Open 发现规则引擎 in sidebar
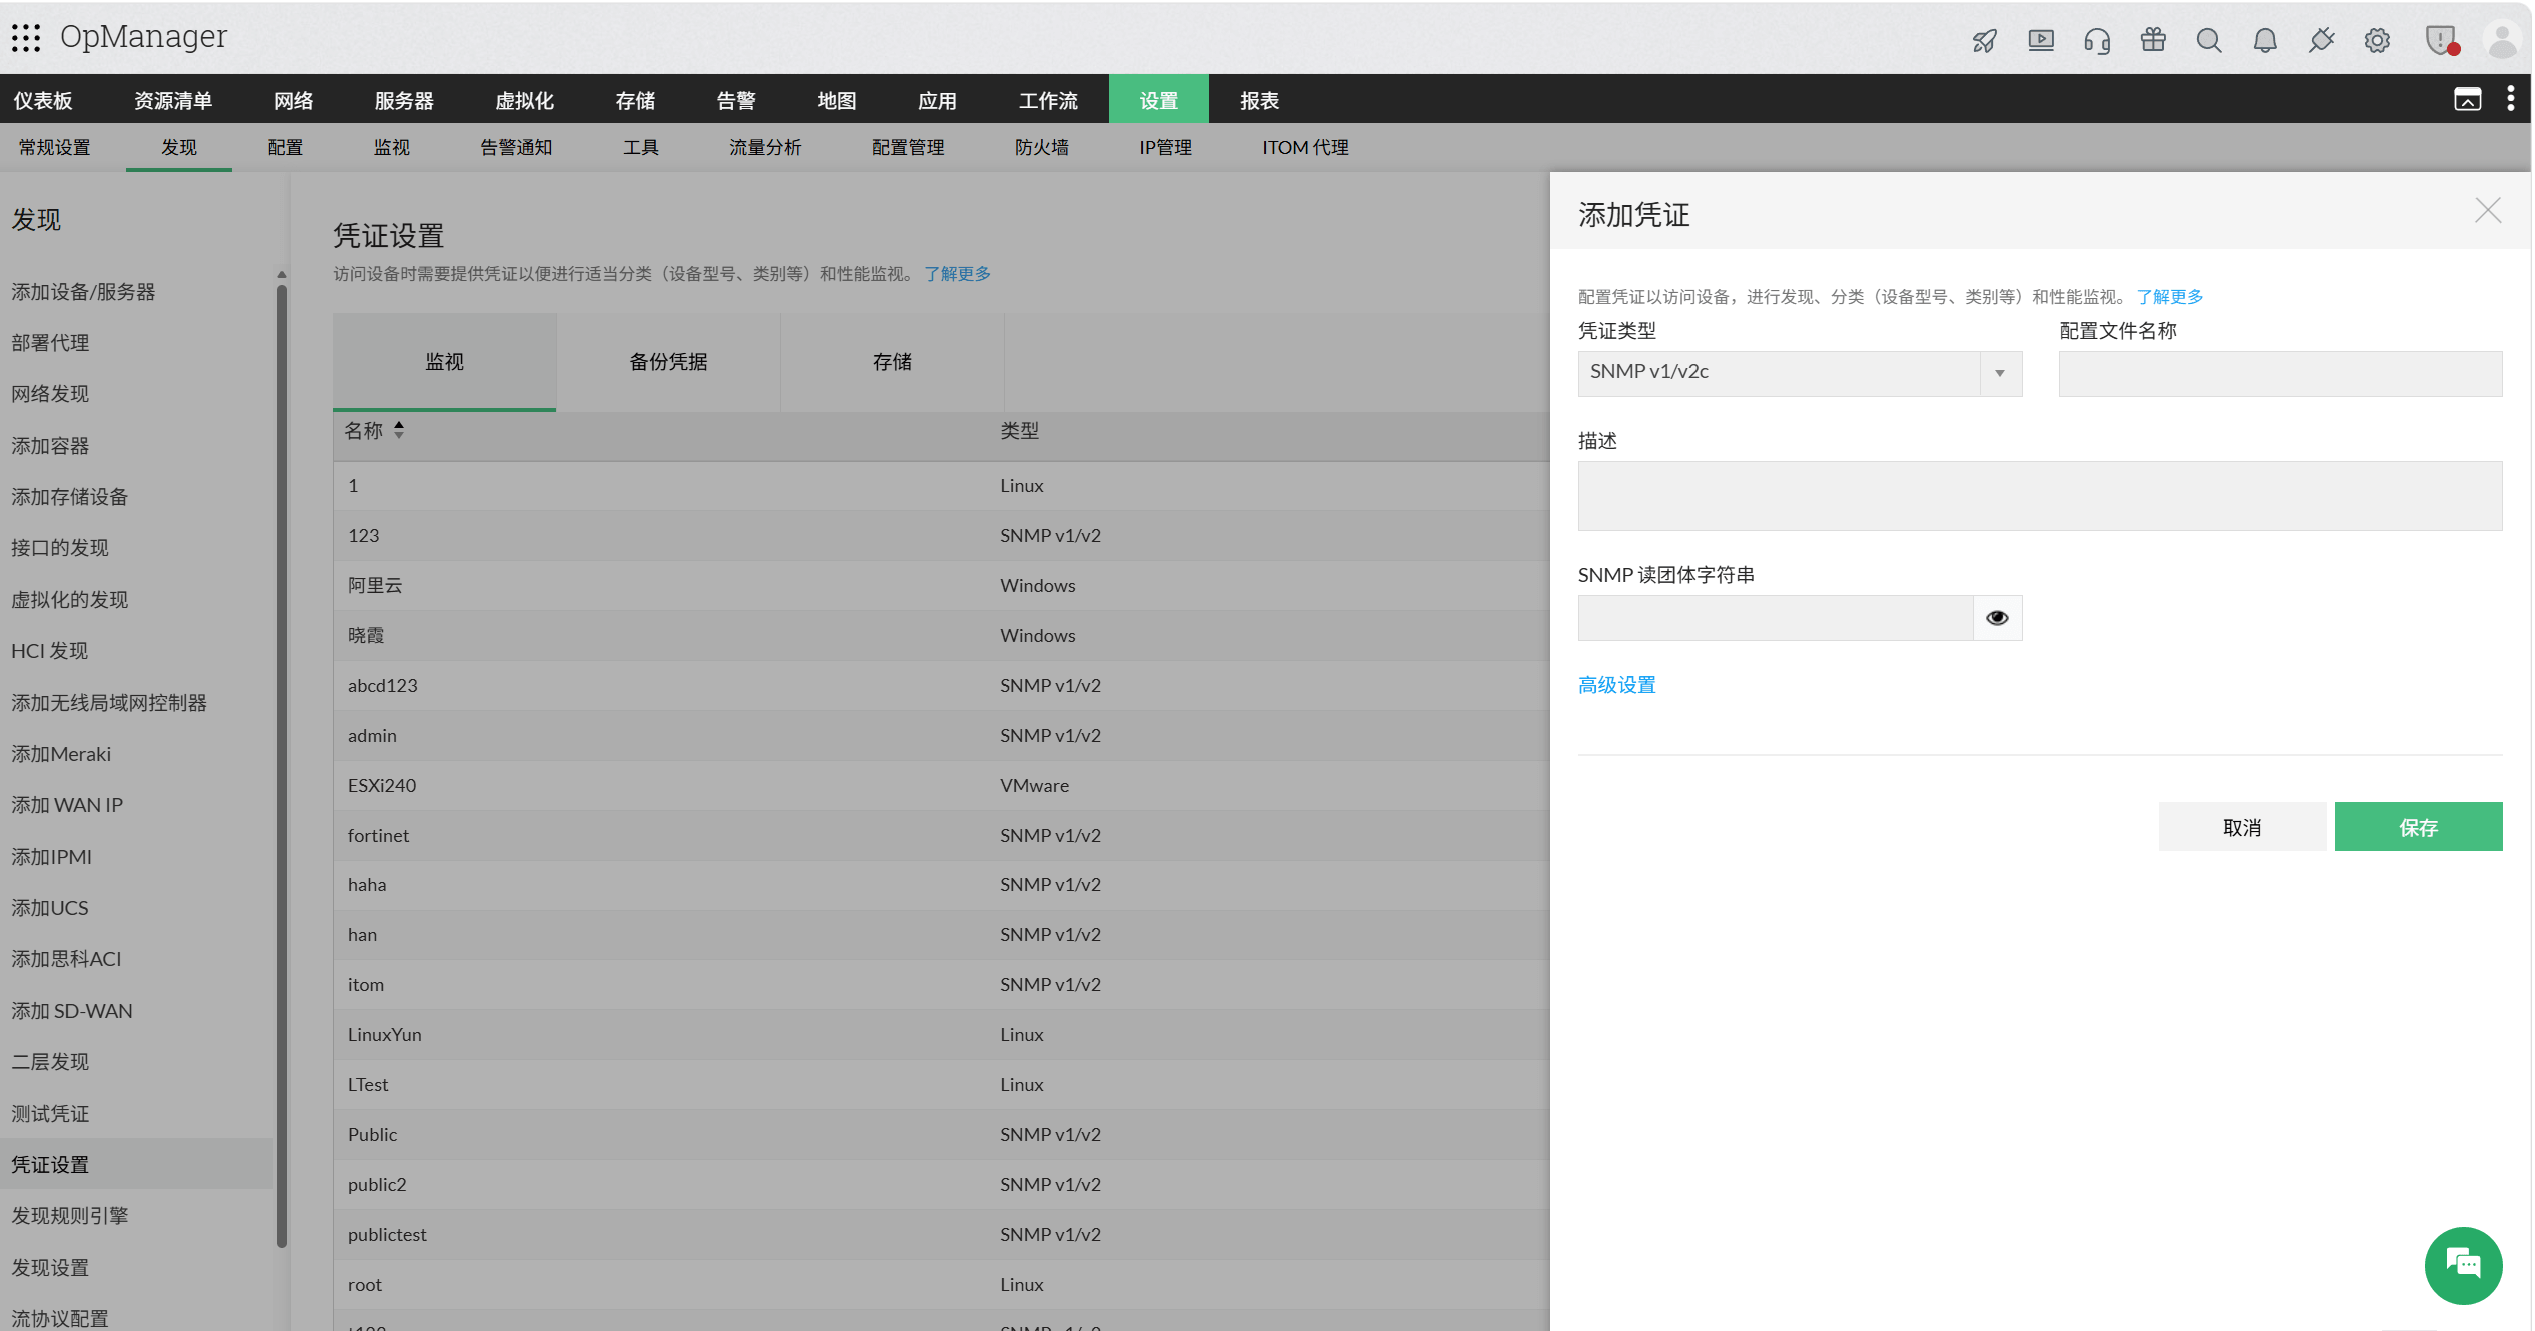The height and width of the screenshot is (1331, 2535). point(69,1216)
